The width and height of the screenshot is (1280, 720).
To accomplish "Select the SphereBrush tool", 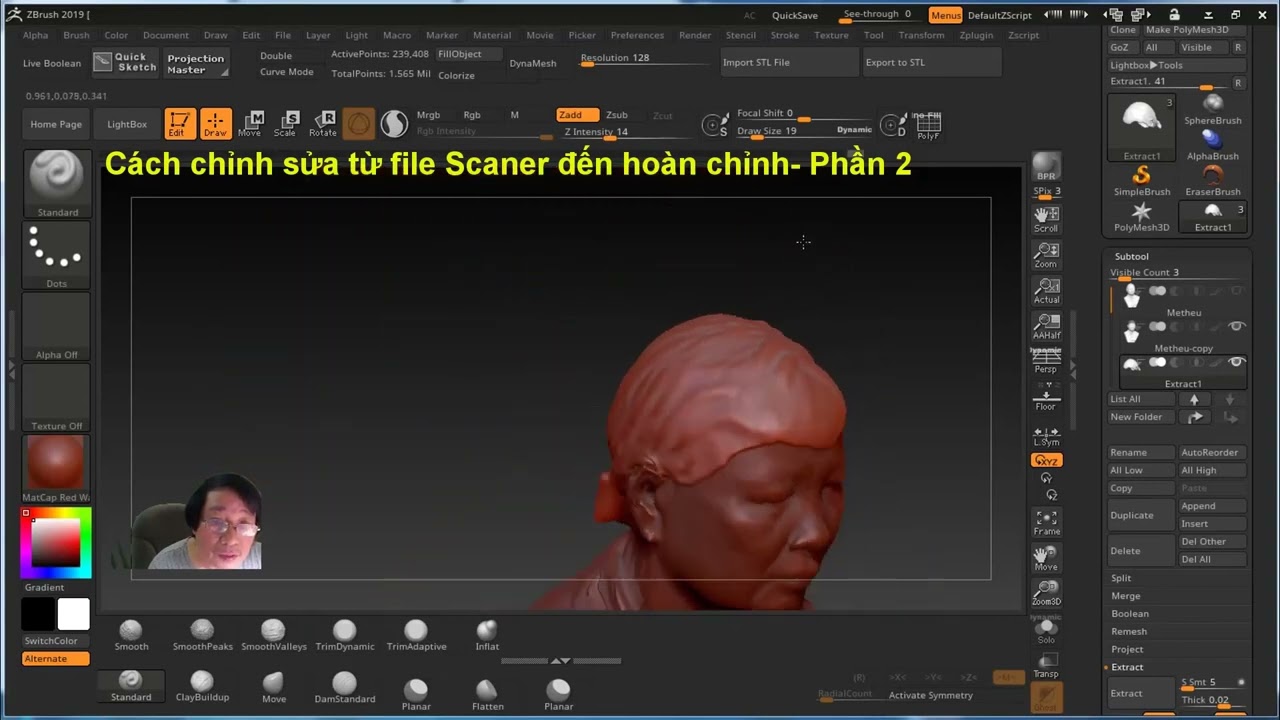I will click(1213, 109).
